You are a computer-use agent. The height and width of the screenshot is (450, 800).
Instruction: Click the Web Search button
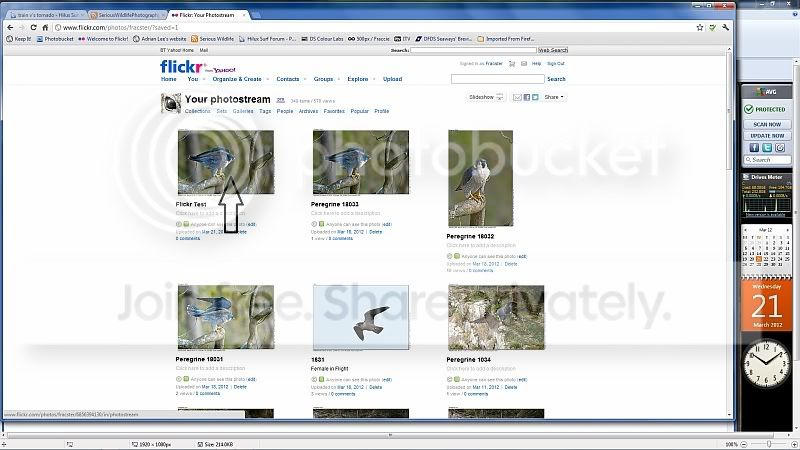coord(553,50)
